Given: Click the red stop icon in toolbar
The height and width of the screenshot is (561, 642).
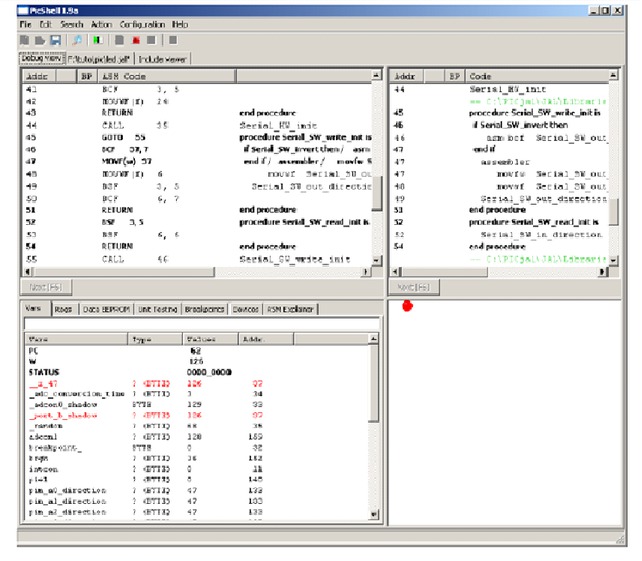Looking at the screenshot, I should point(134,41).
